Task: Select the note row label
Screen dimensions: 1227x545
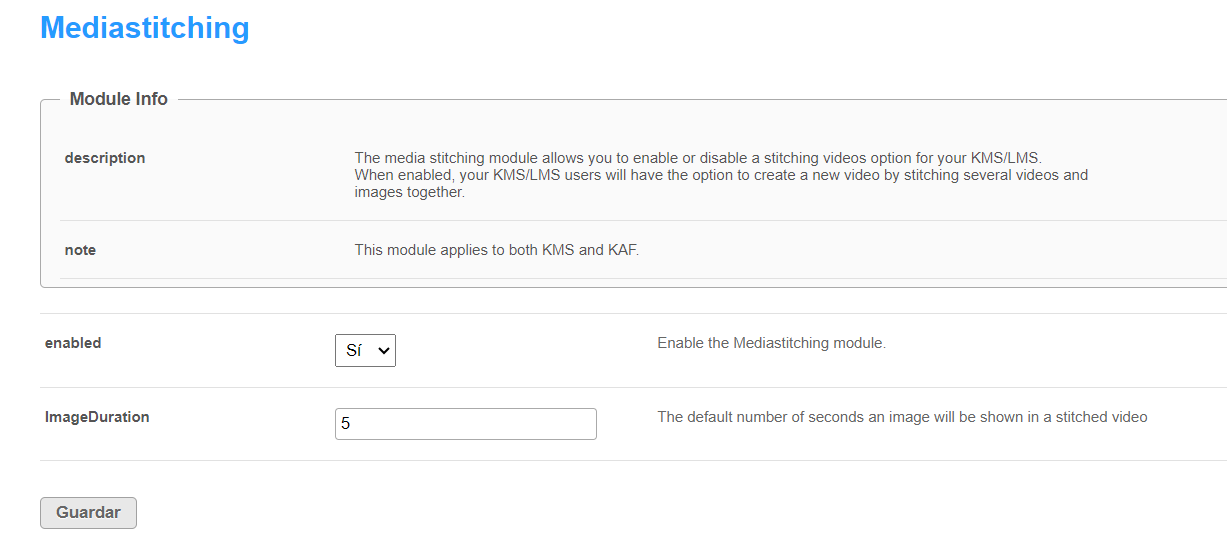Action: coord(80,250)
